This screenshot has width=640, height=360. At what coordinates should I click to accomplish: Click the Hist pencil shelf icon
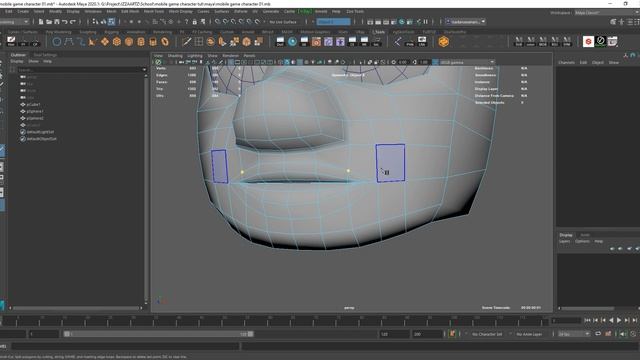11,41
